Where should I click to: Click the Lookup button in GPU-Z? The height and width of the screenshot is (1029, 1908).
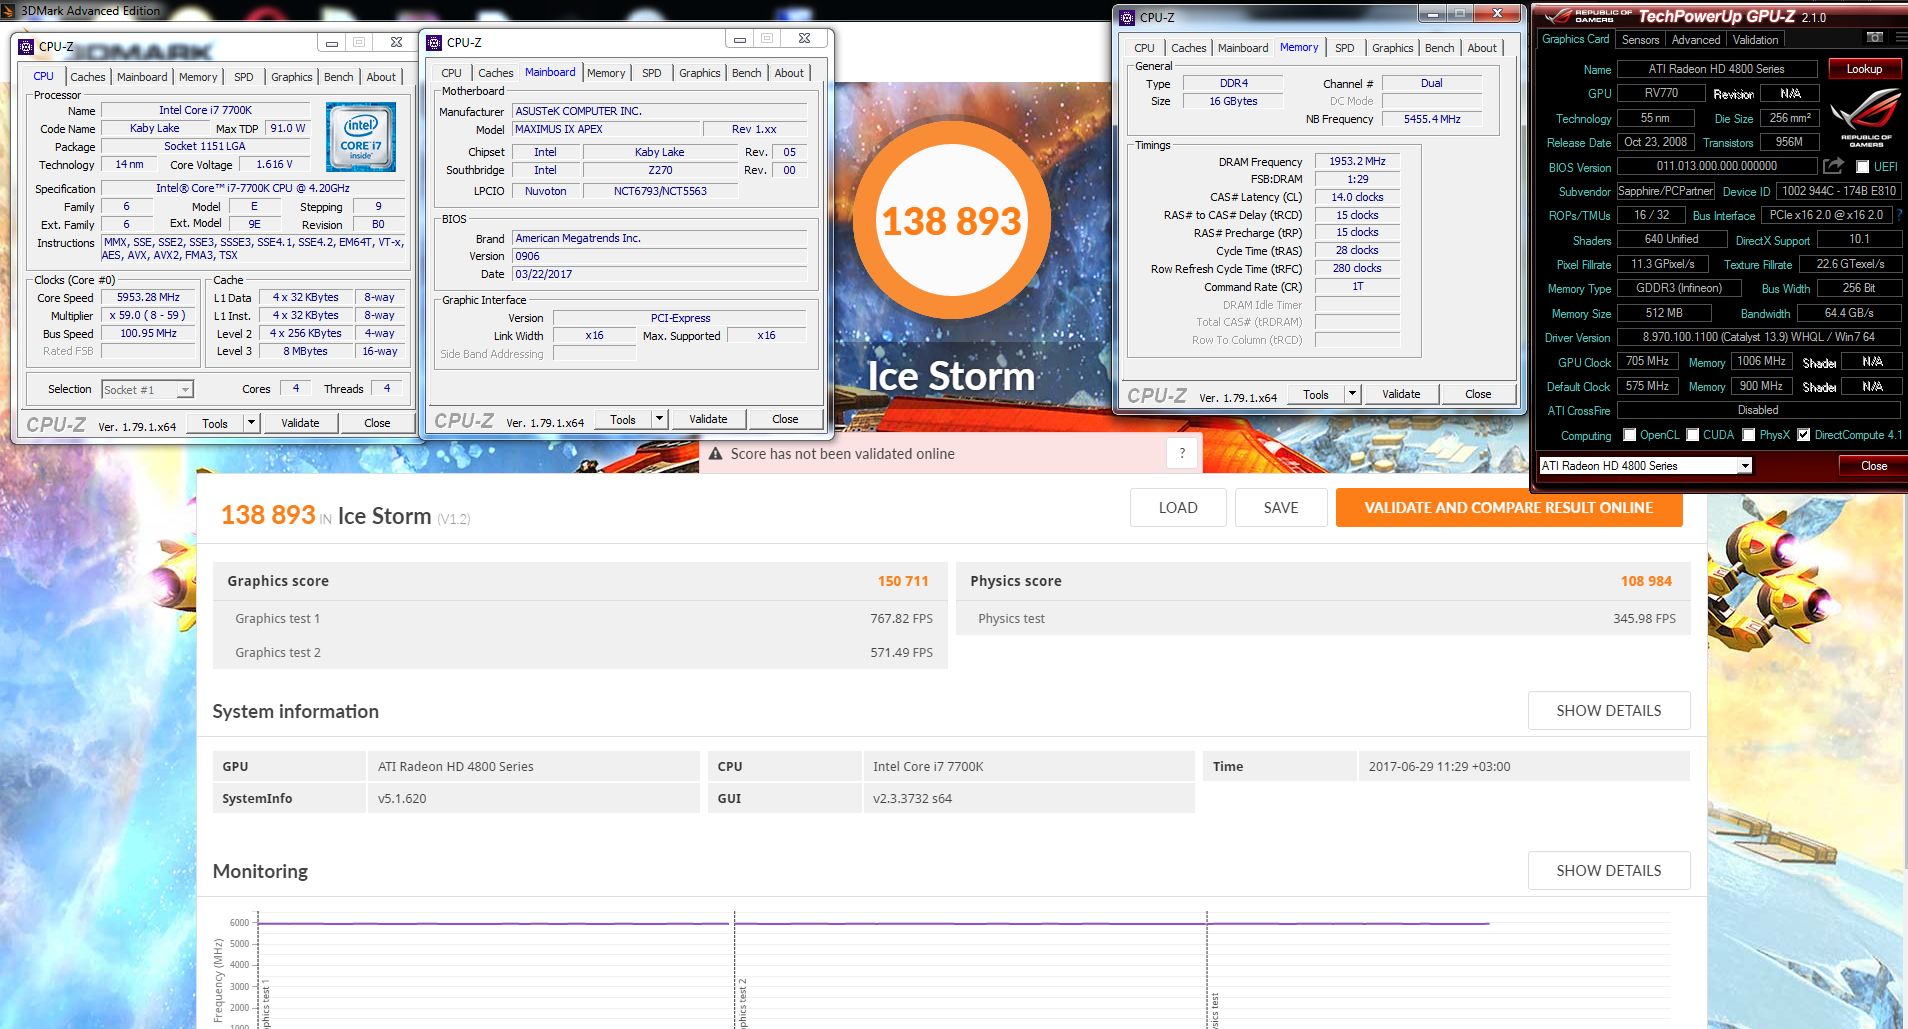click(1864, 69)
